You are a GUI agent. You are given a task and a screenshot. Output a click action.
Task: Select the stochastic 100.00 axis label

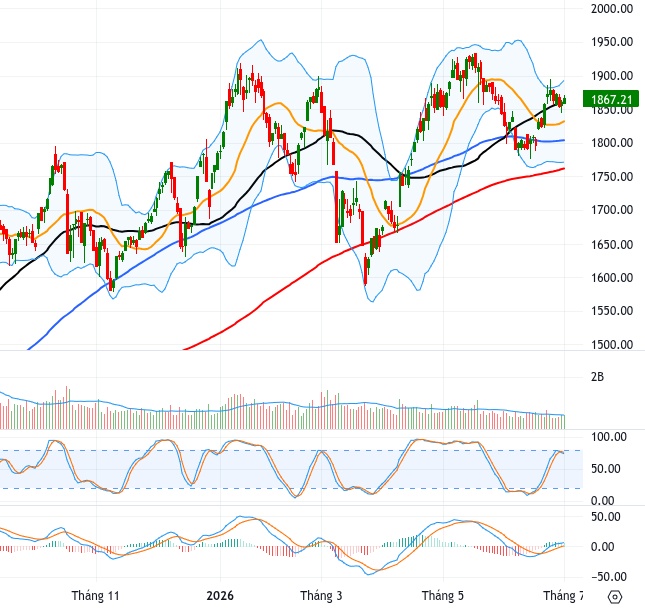tap(609, 437)
